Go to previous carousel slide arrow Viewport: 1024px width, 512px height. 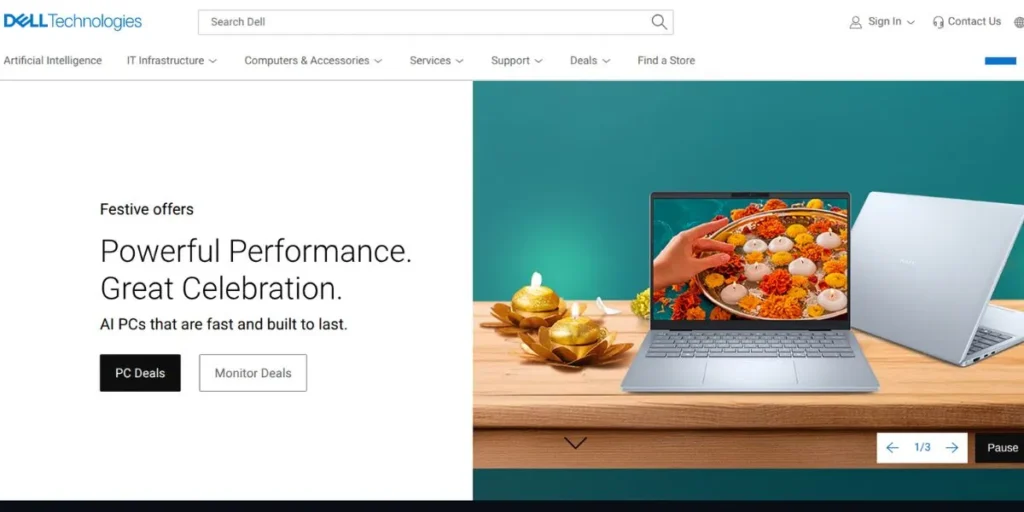coord(892,447)
